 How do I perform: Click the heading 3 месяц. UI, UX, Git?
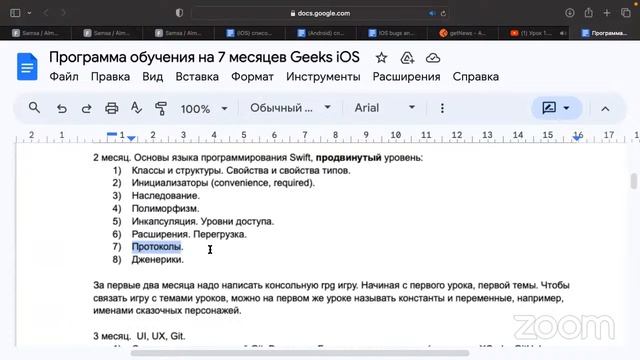[139, 336]
